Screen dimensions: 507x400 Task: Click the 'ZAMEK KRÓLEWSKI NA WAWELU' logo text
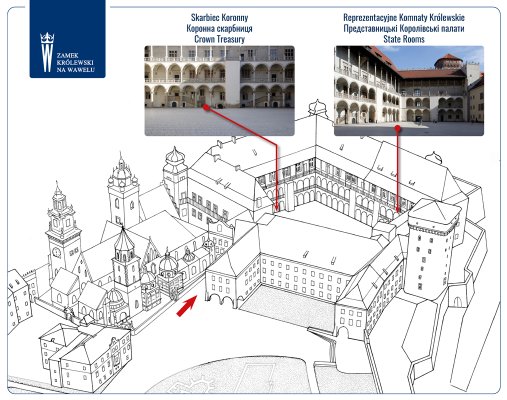tap(75, 63)
